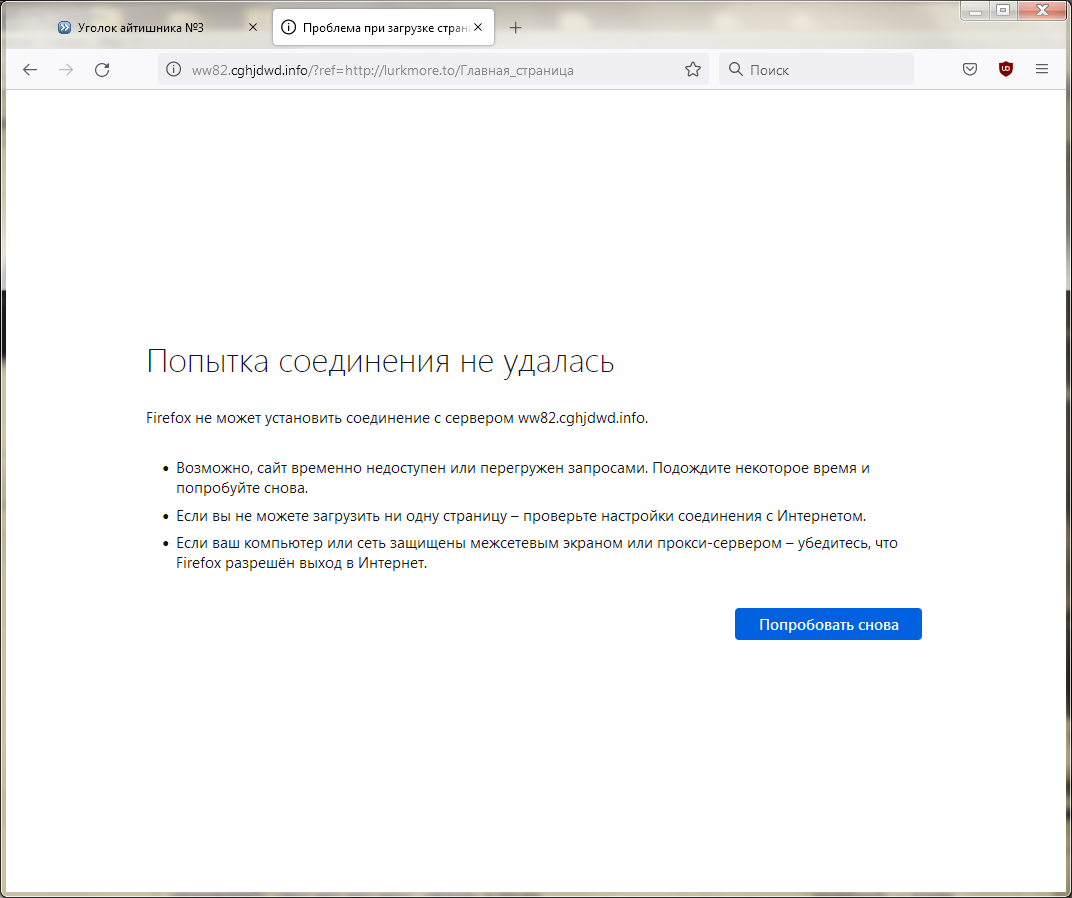Open site information icon in address bar
The width and height of the screenshot is (1072, 898).
click(174, 70)
